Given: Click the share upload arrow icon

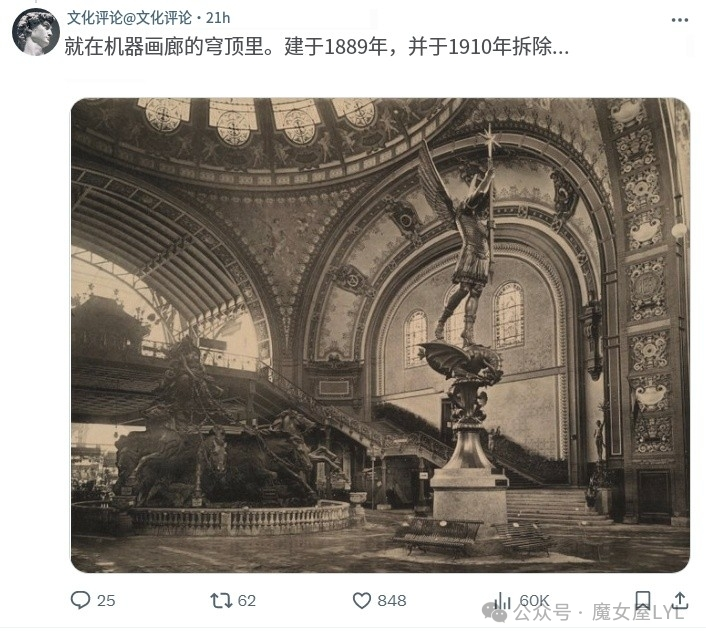Looking at the screenshot, I should (680, 600).
